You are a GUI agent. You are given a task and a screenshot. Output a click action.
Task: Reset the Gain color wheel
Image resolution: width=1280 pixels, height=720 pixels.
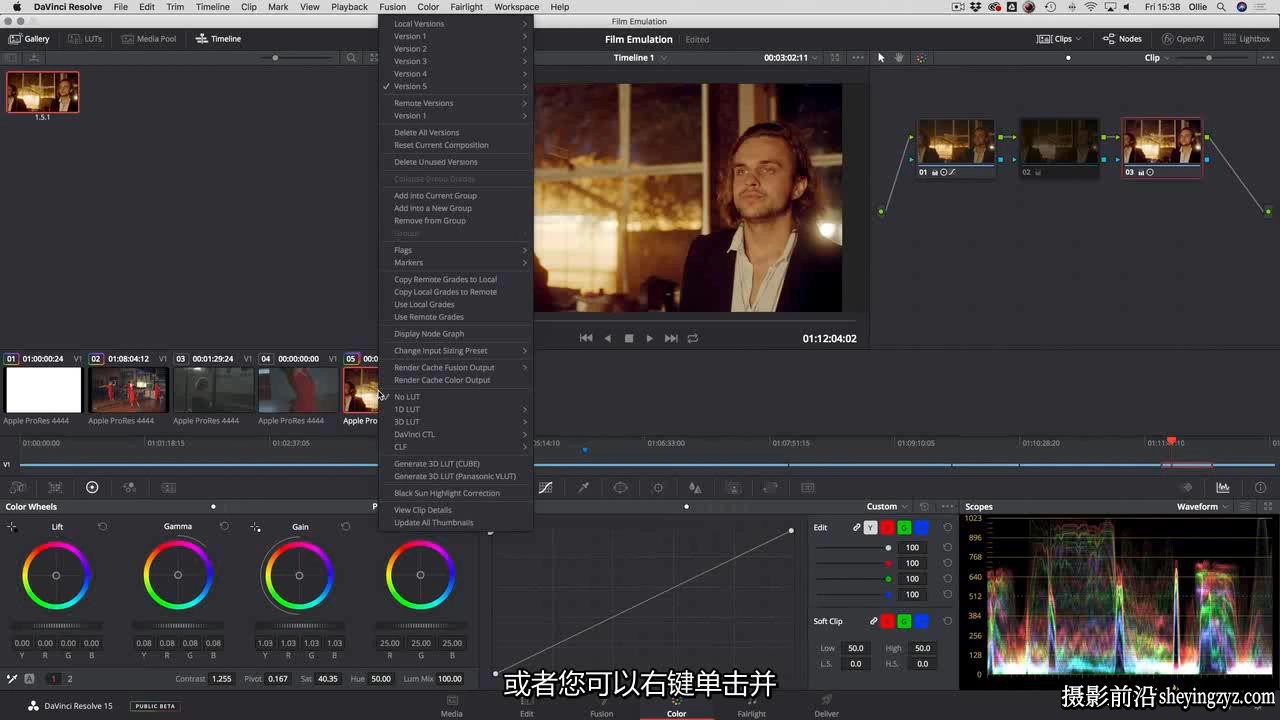click(x=346, y=526)
